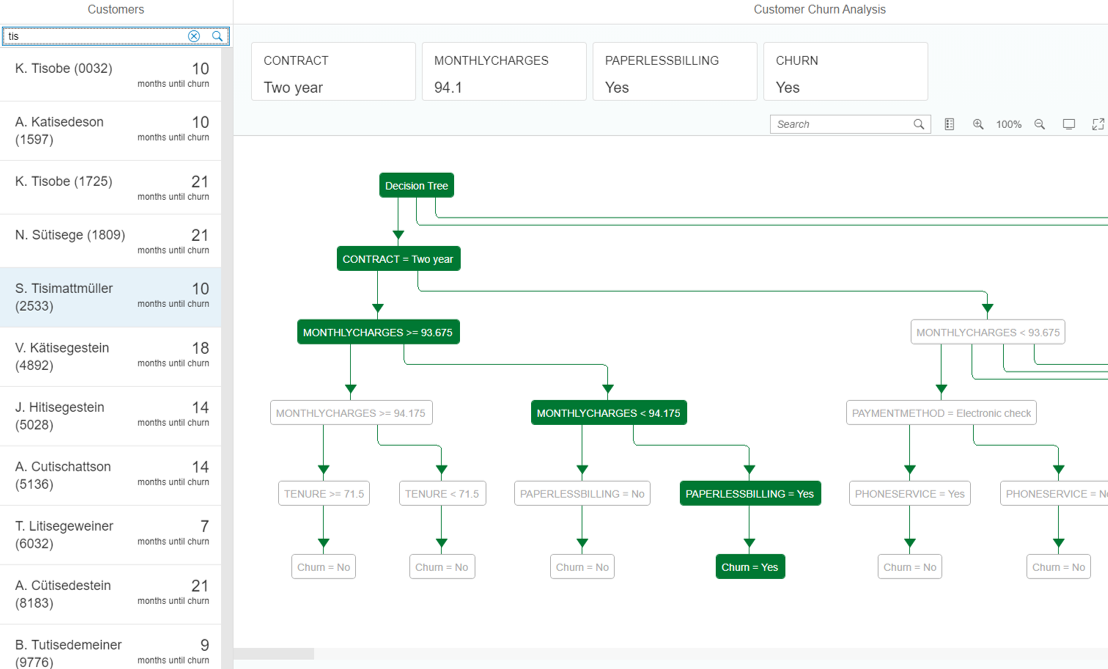Open the graph legend icon
This screenshot has height=669, width=1108.
(x=949, y=124)
